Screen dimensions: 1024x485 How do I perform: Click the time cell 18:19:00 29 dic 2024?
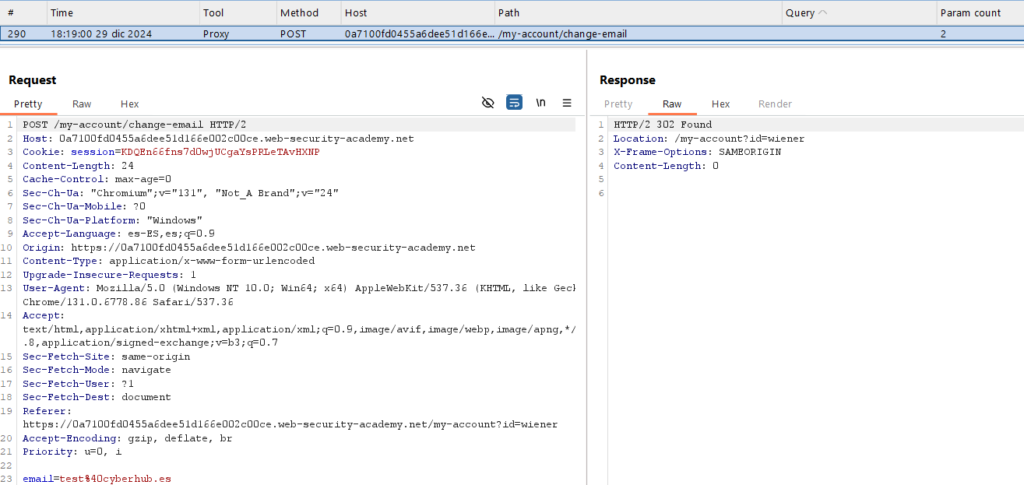pyautogui.click(x=101, y=34)
